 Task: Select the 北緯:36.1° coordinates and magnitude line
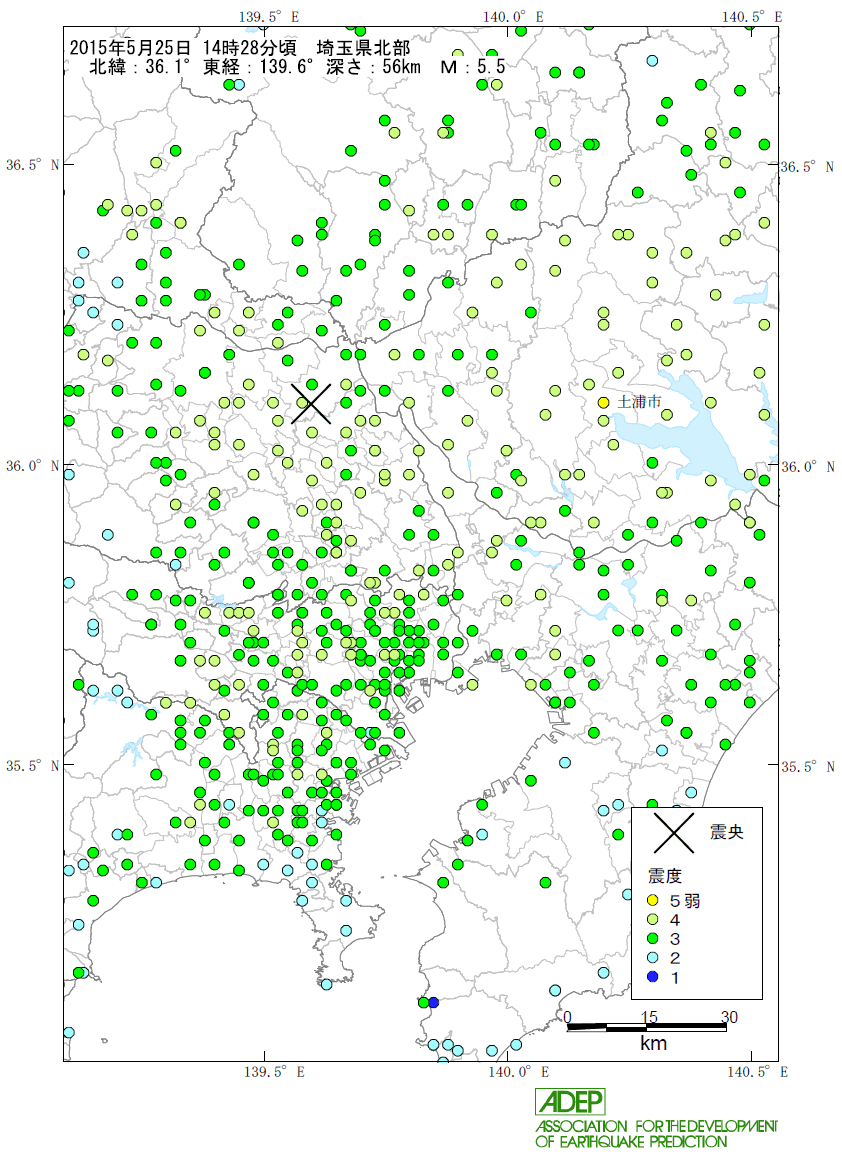[x=296, y=66]
